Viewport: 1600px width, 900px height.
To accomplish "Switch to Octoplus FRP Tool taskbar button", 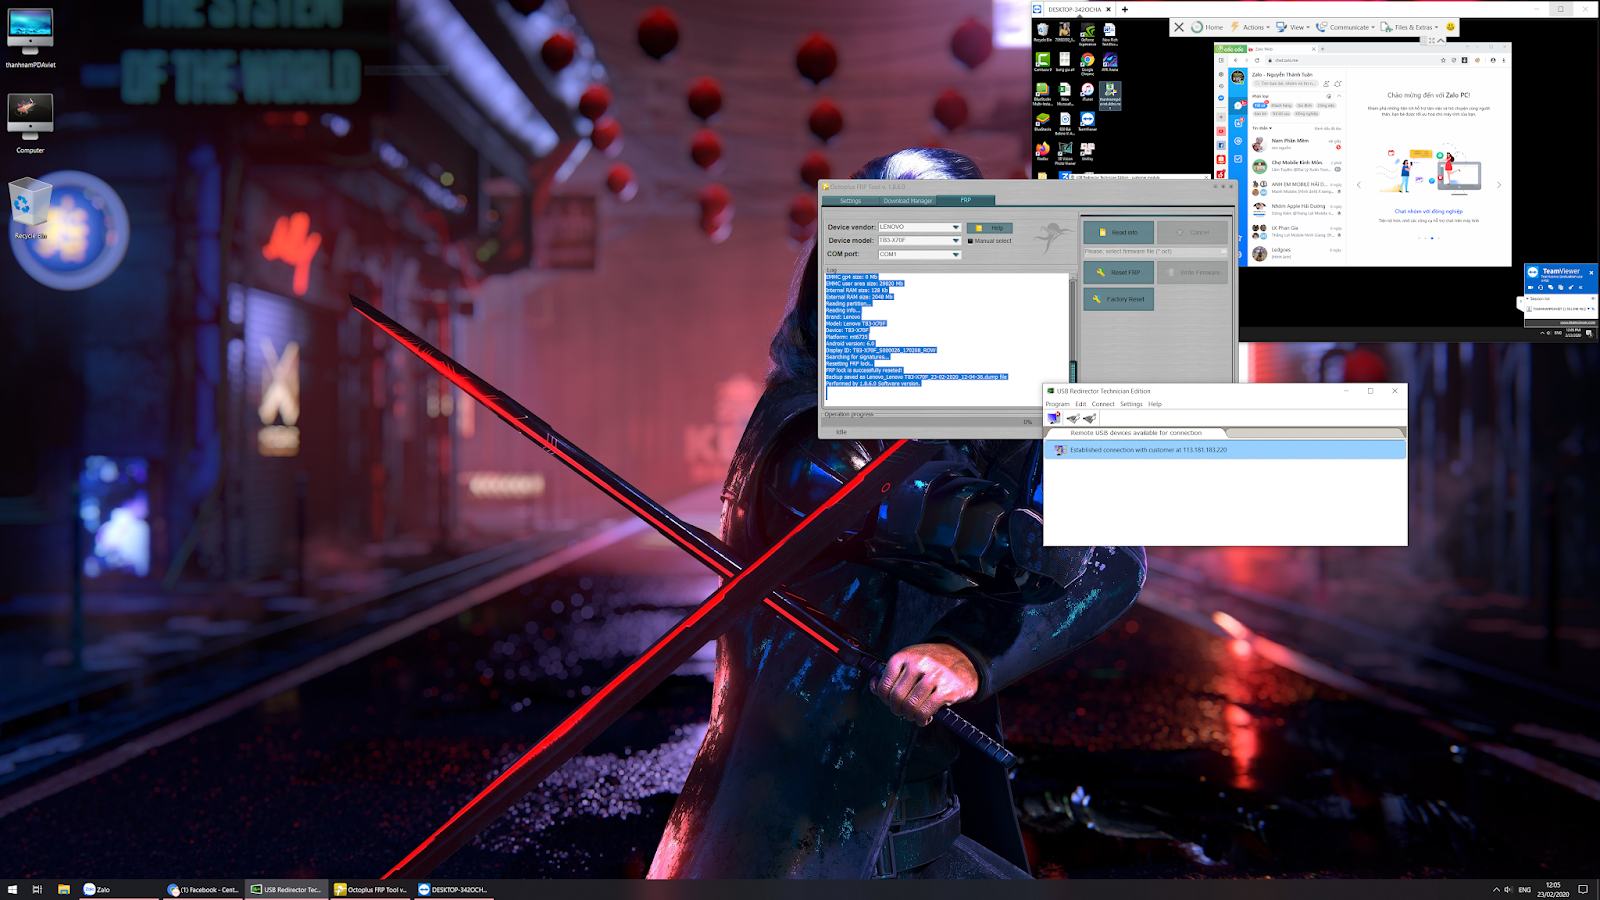I will click(x=370, y=889).
